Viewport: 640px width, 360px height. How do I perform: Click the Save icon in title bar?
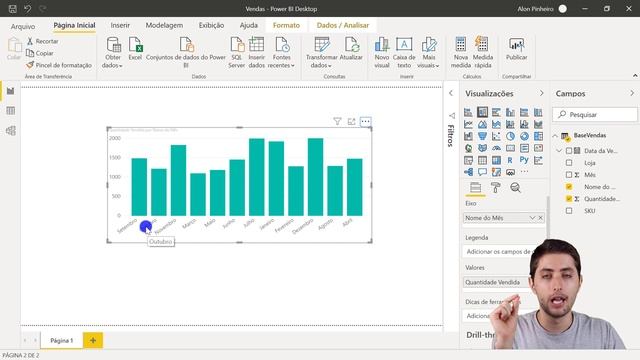13,9
